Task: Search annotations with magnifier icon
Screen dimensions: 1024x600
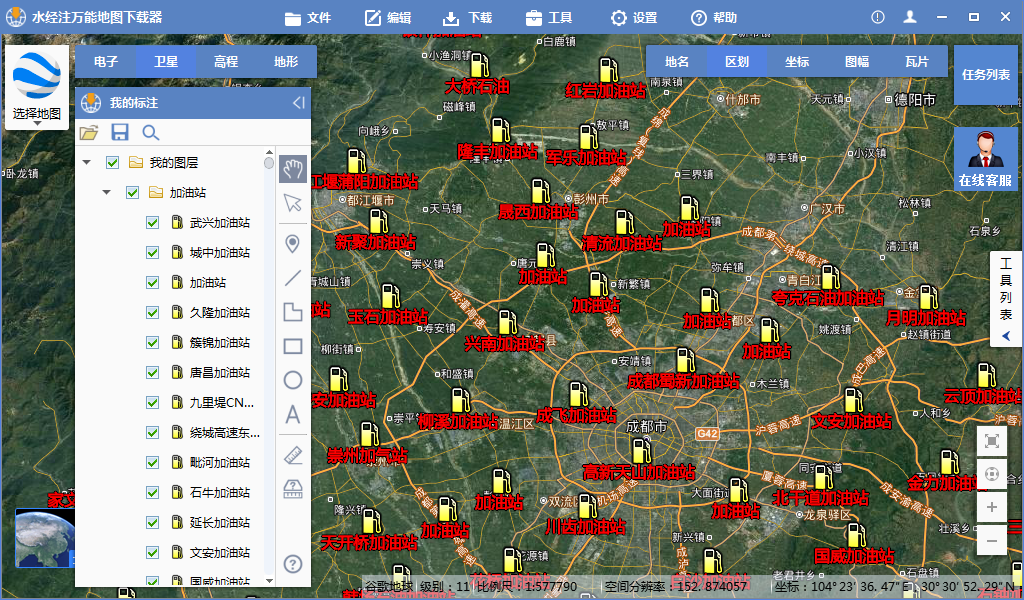Action: (150, 133)
